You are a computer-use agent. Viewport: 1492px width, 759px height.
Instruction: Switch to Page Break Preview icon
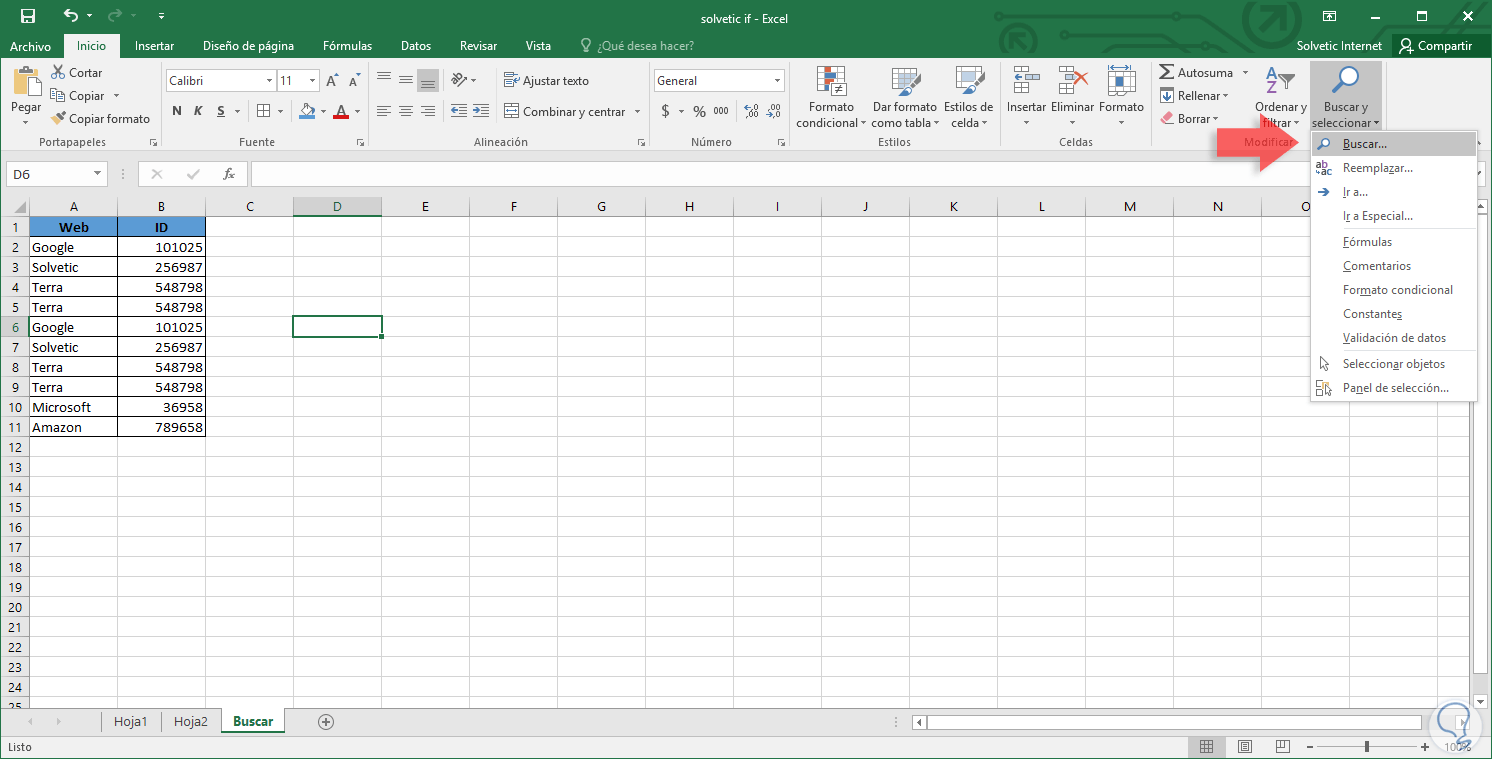pos(1282,746)
